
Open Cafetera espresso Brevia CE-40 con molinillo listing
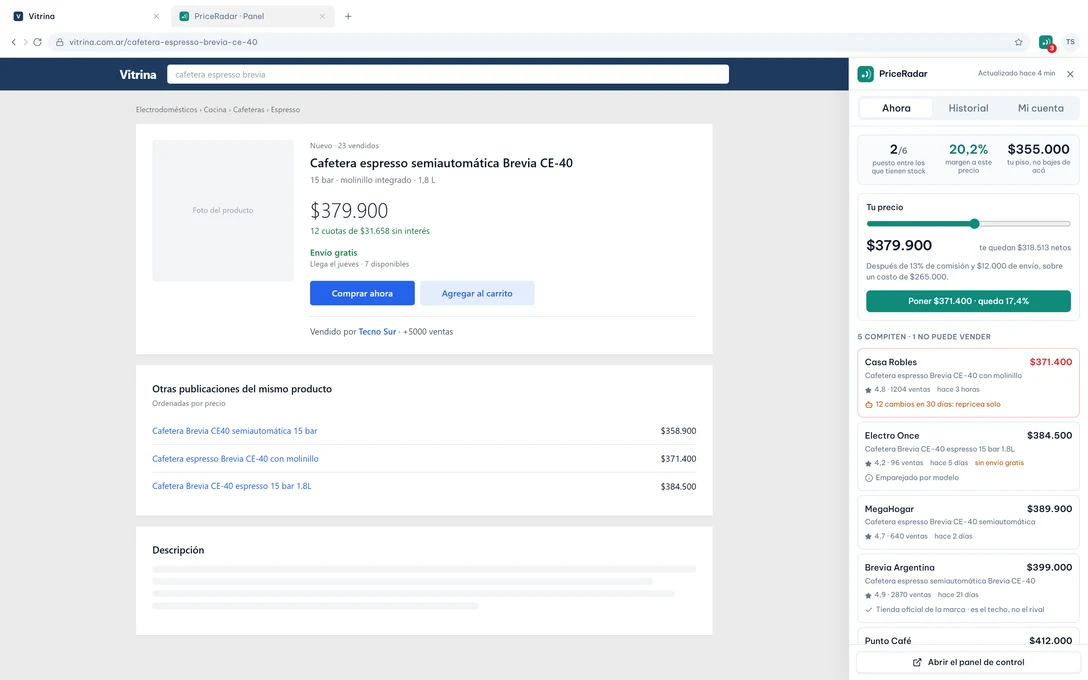pyautogui.click(x=235, y=459)
